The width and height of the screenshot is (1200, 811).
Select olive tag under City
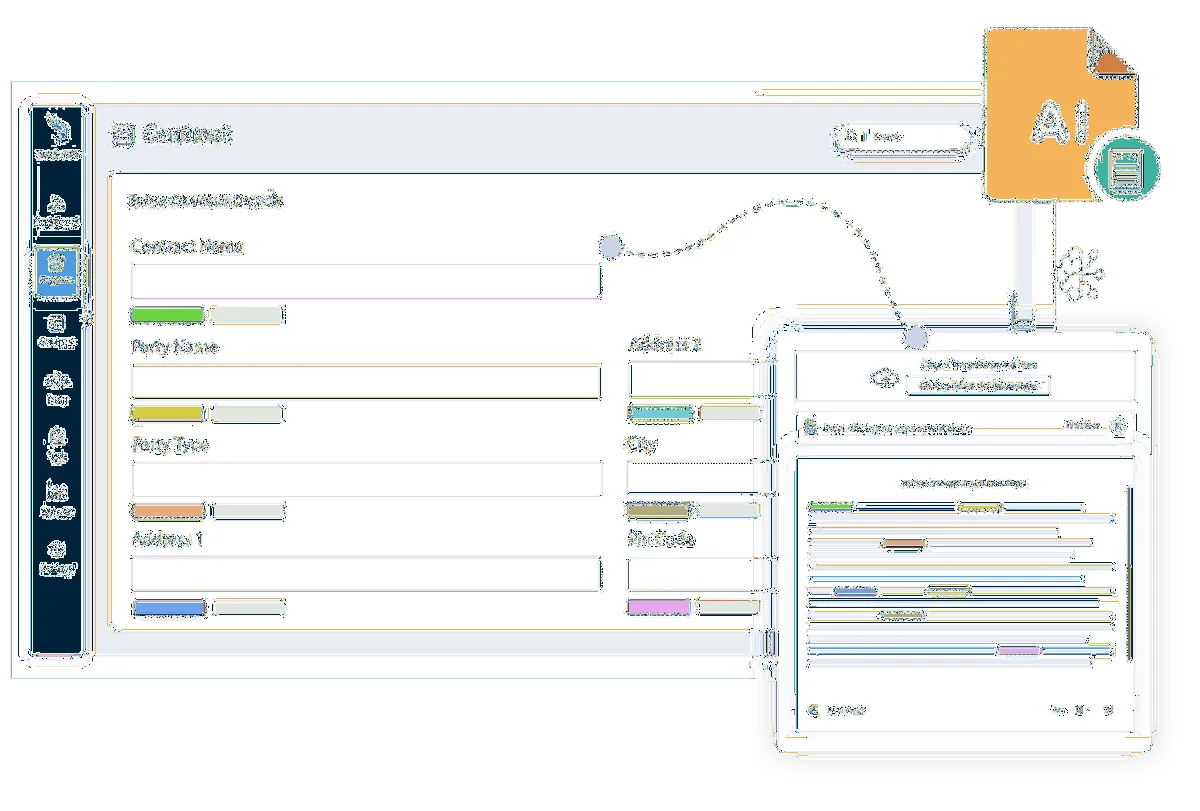[x=659, y=510]
